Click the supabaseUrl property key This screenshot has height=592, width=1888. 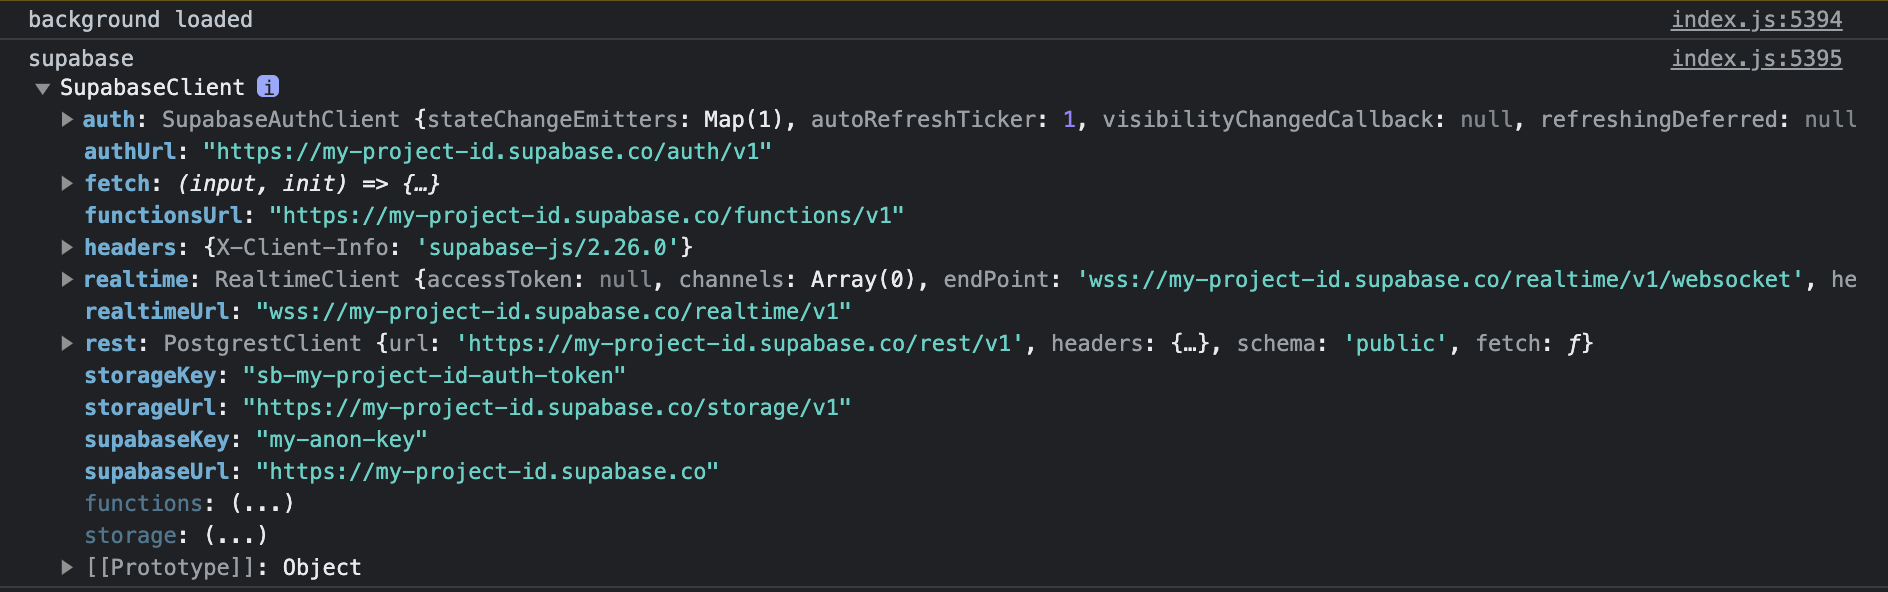pos(157,472)
